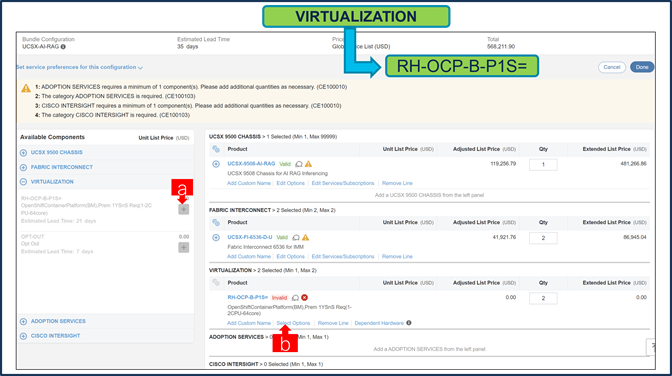Open the UCSX-9508-AI-RAG product link
Image resolution: width=672 pixels, height=376 pixels.
tap(251, 164)
